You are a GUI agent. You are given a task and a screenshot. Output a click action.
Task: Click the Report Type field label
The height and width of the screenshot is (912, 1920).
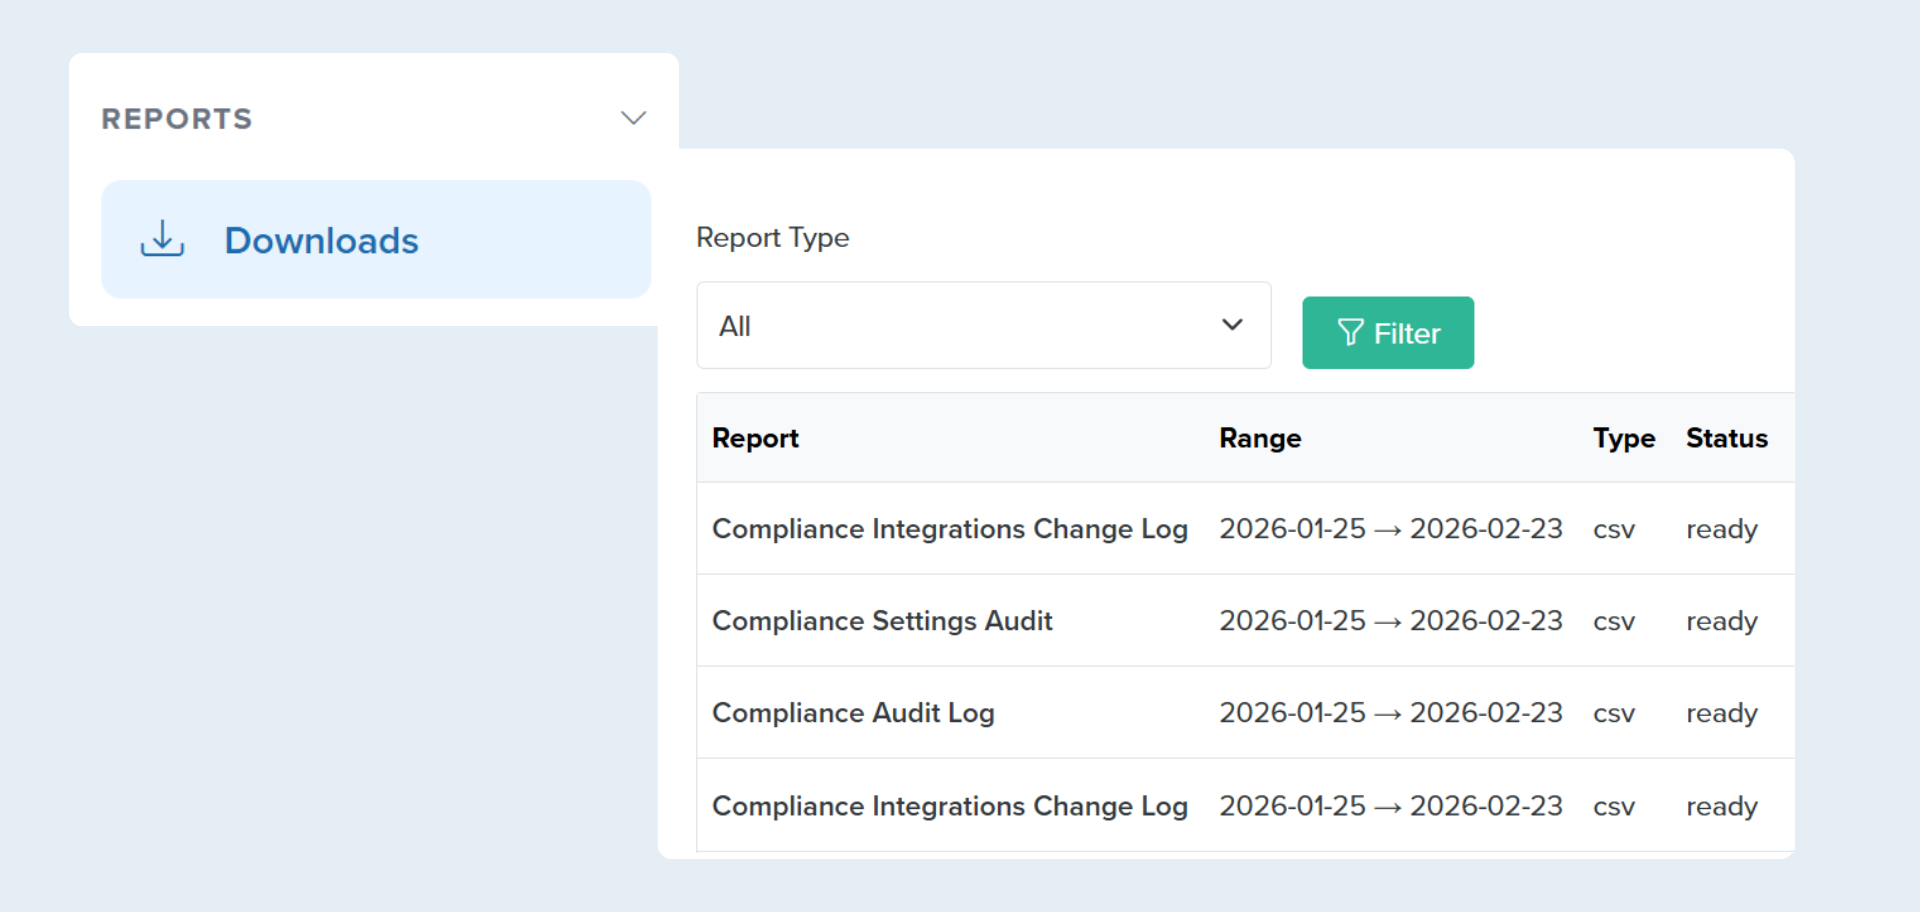[x=772, y=237]
